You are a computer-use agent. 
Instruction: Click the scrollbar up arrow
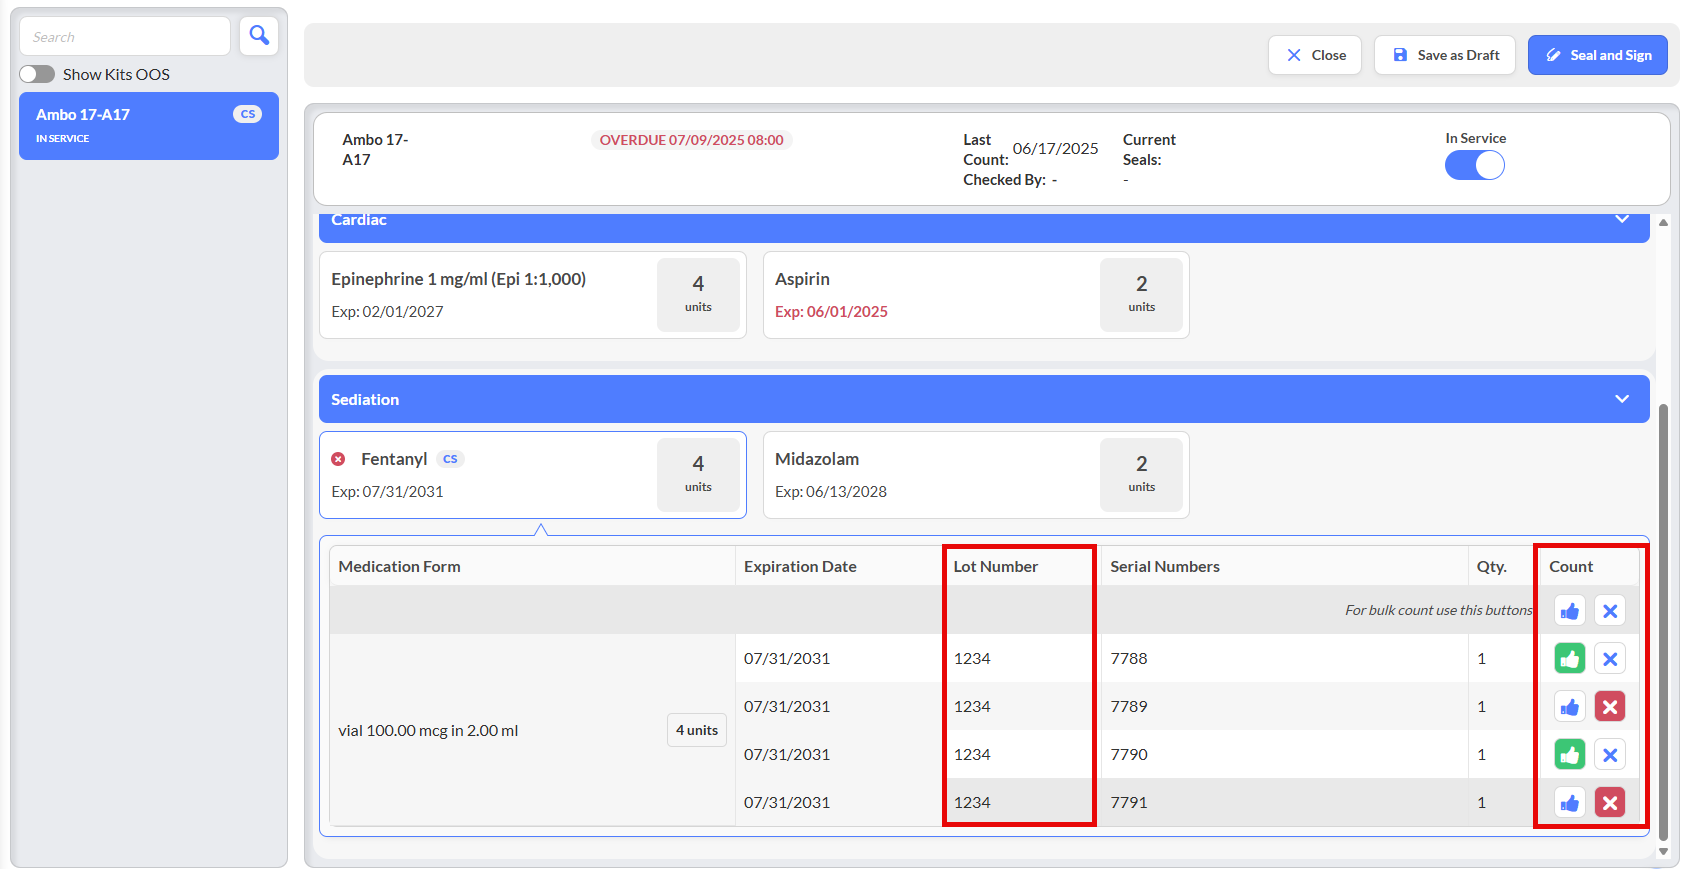click(1663, 222)
